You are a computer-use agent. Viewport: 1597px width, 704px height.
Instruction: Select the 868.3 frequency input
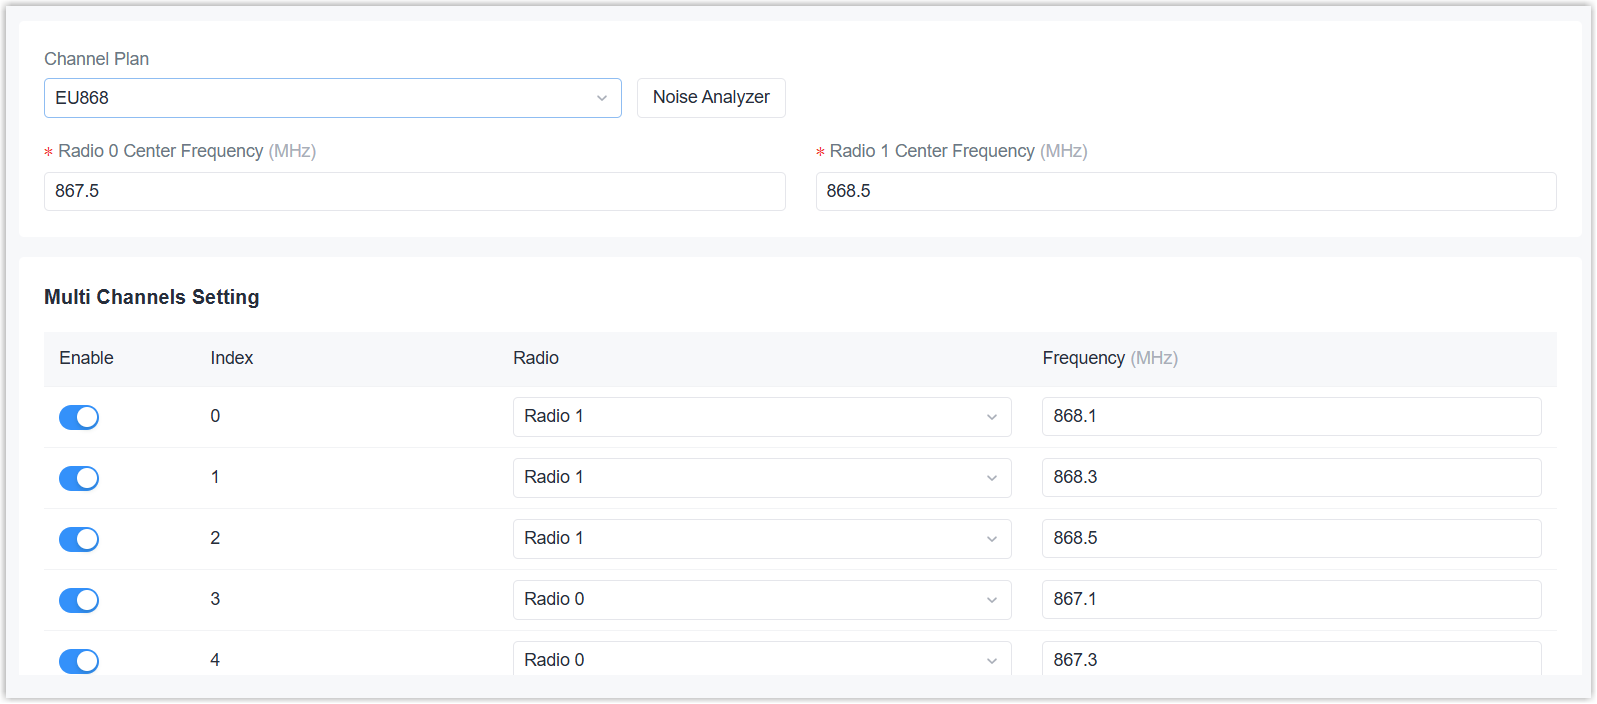1290,478
